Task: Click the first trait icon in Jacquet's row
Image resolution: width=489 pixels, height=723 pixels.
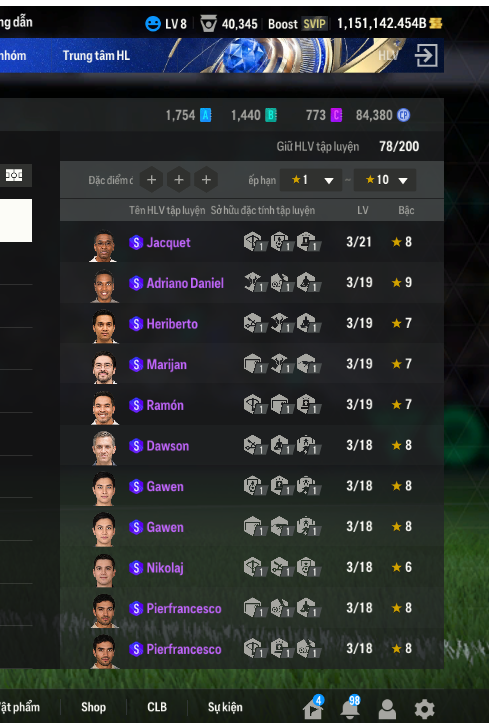Action: pyautogui.click(x=253, y=242)
